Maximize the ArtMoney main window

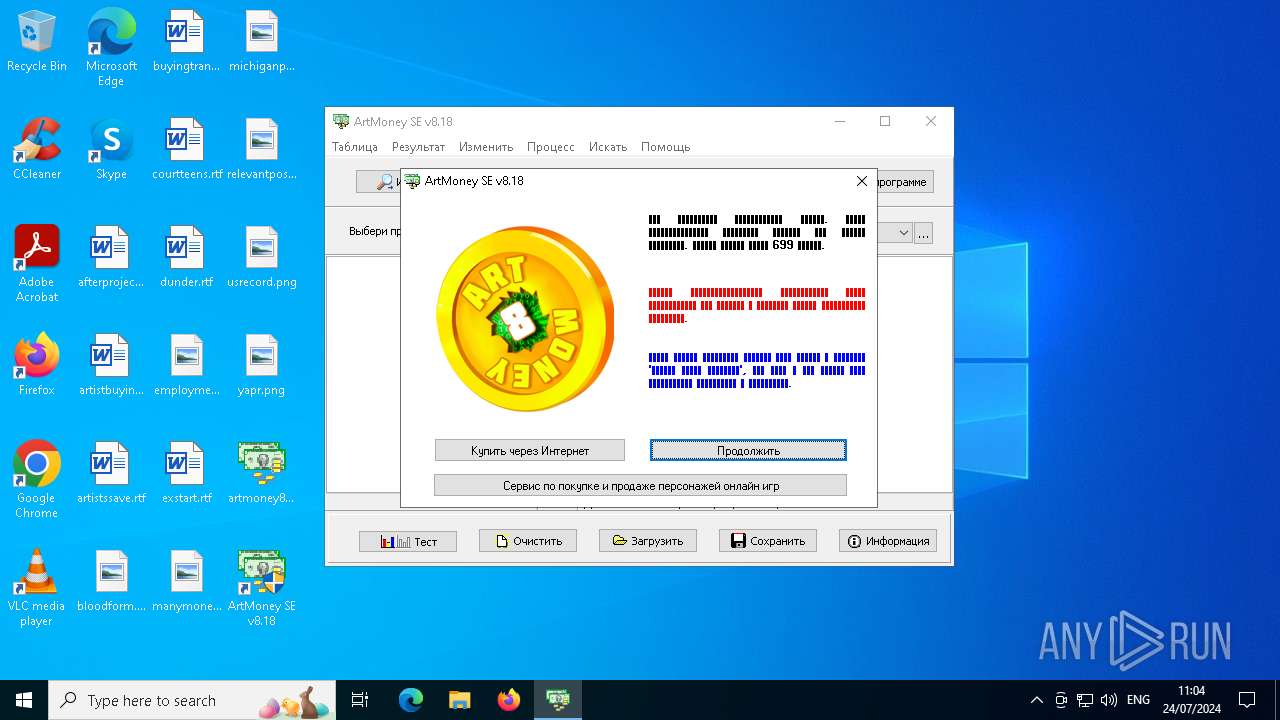(885, 121)
